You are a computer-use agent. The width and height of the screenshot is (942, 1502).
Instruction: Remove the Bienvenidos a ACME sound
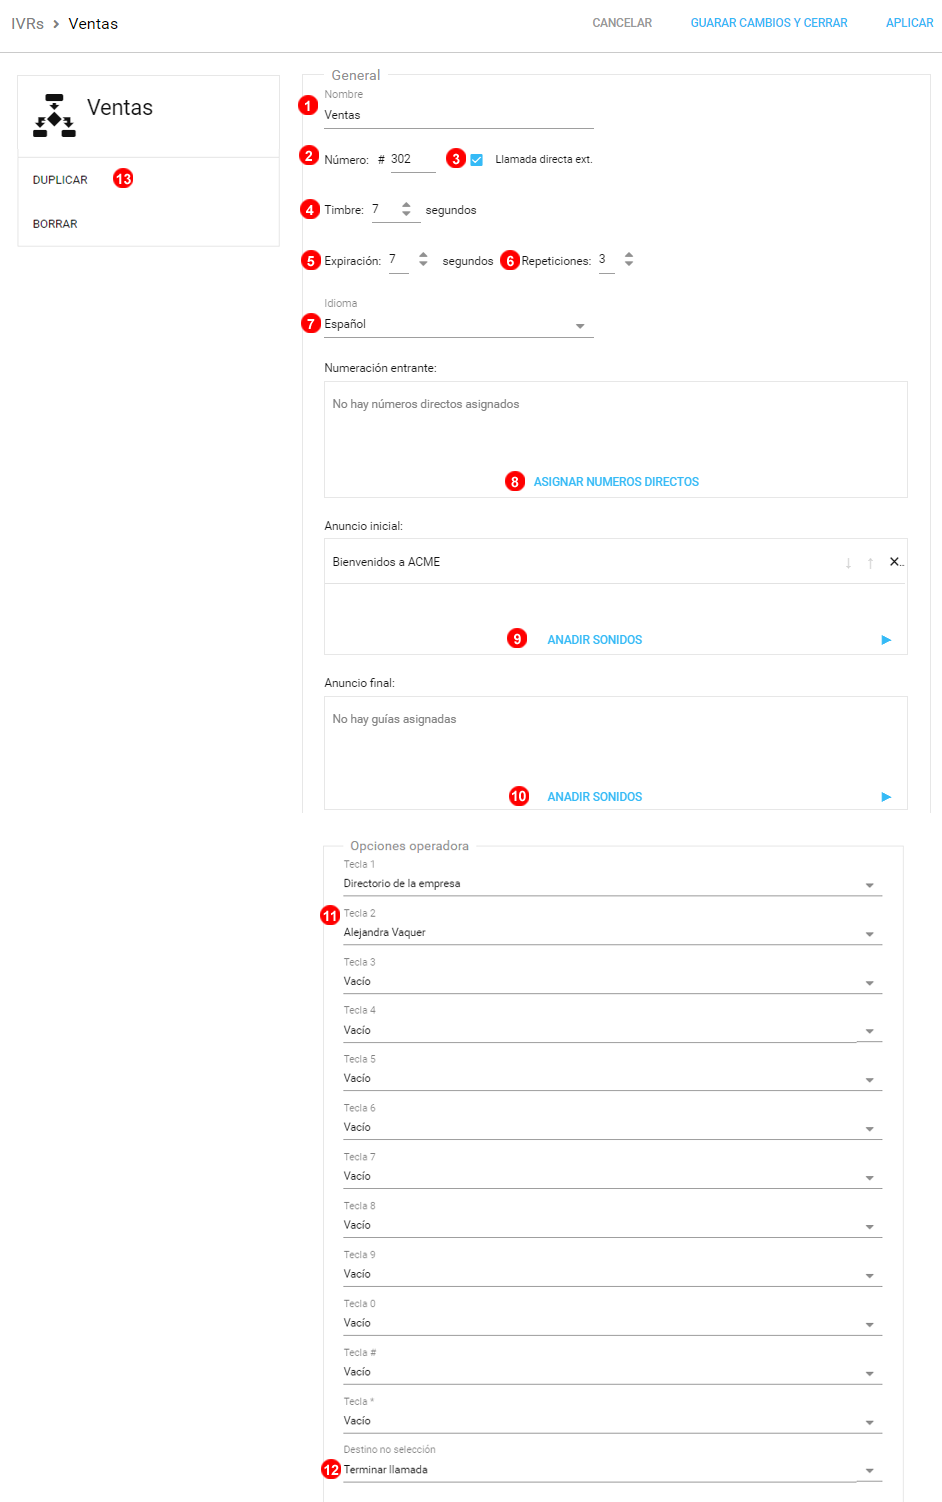coord(895,562)
